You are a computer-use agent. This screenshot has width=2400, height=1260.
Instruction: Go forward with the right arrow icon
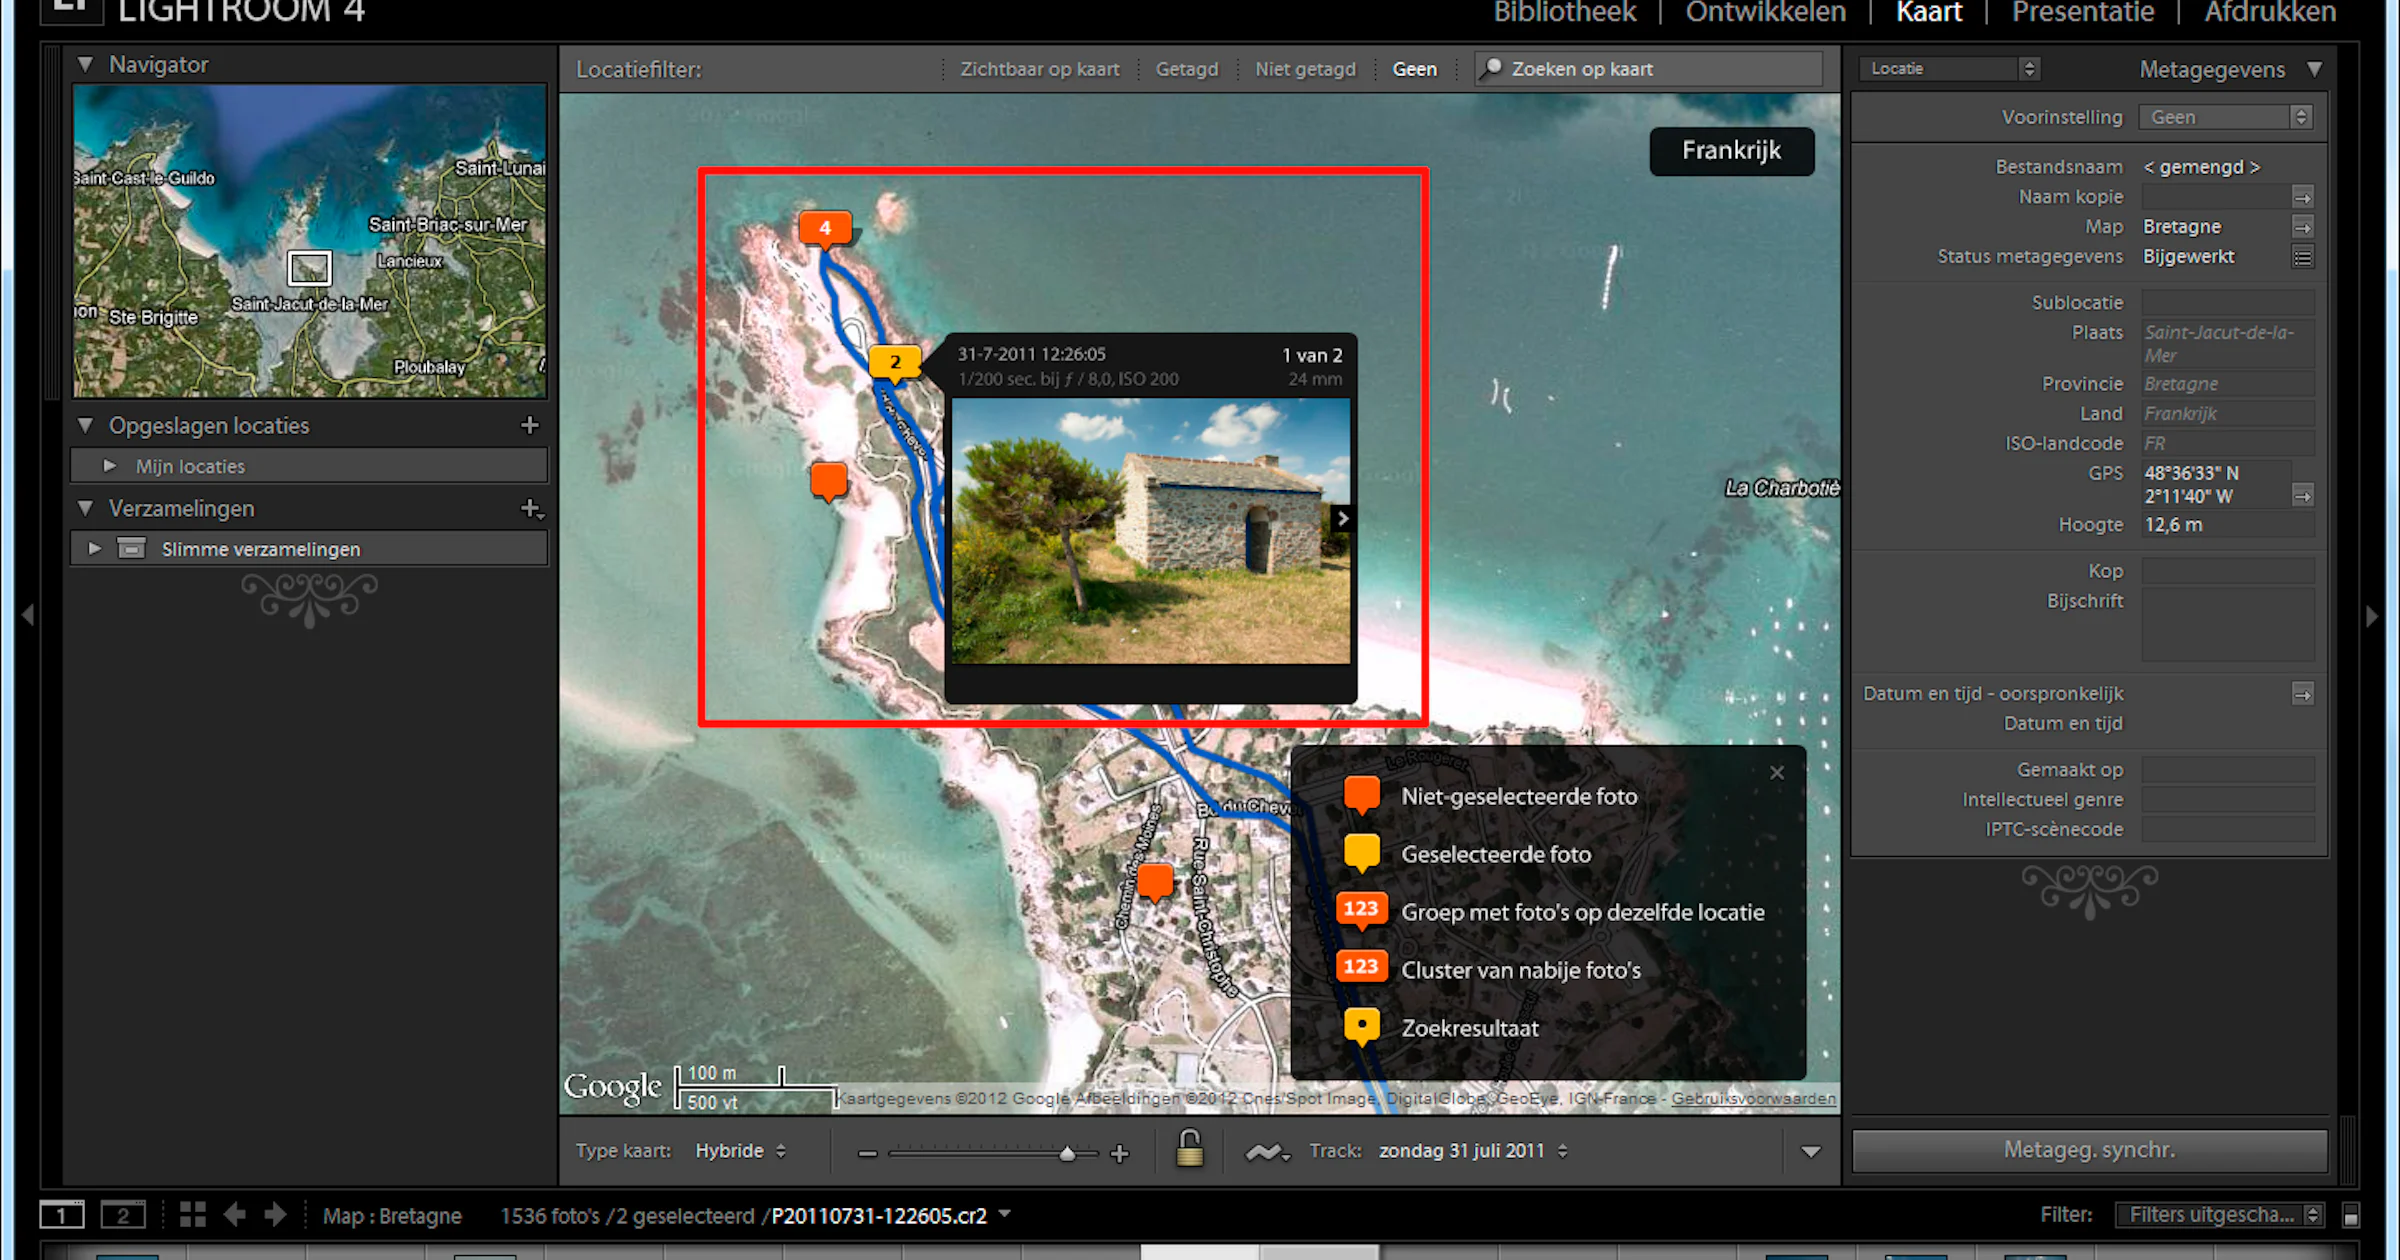point(276,1215)
